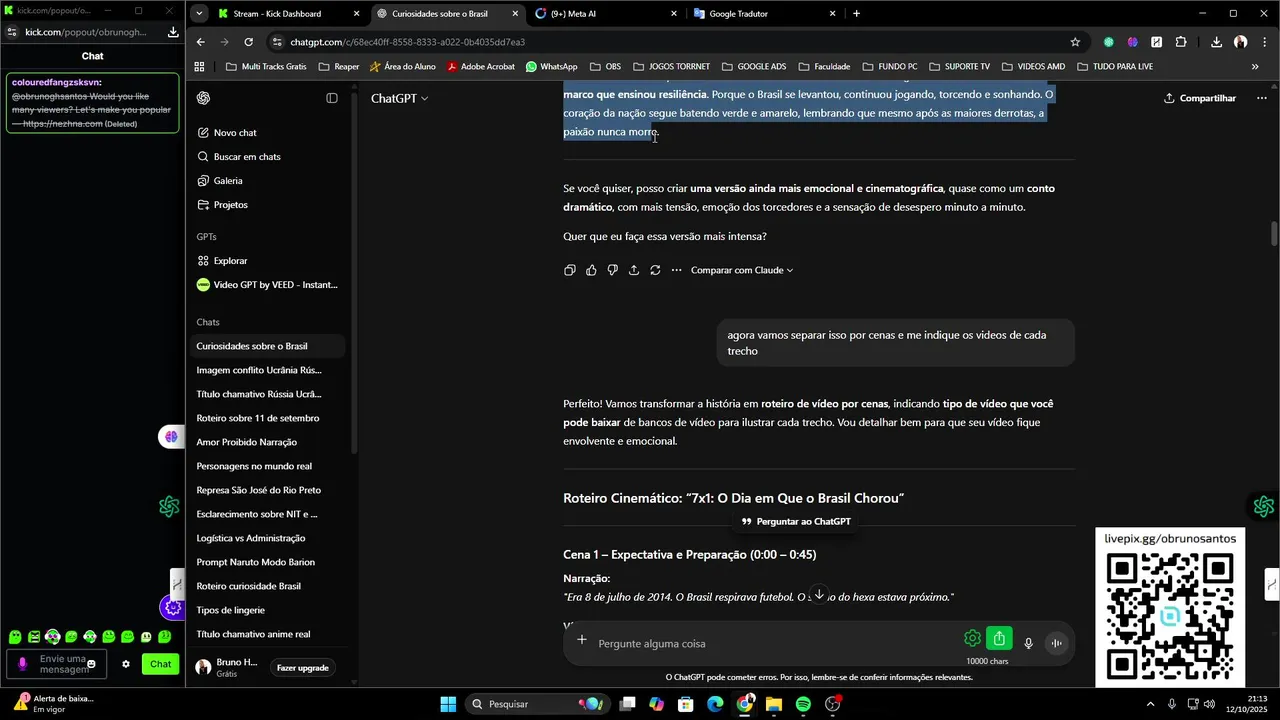Bookmark this page with star icon
This screenshot has height=720, width=1280.
1075,42
